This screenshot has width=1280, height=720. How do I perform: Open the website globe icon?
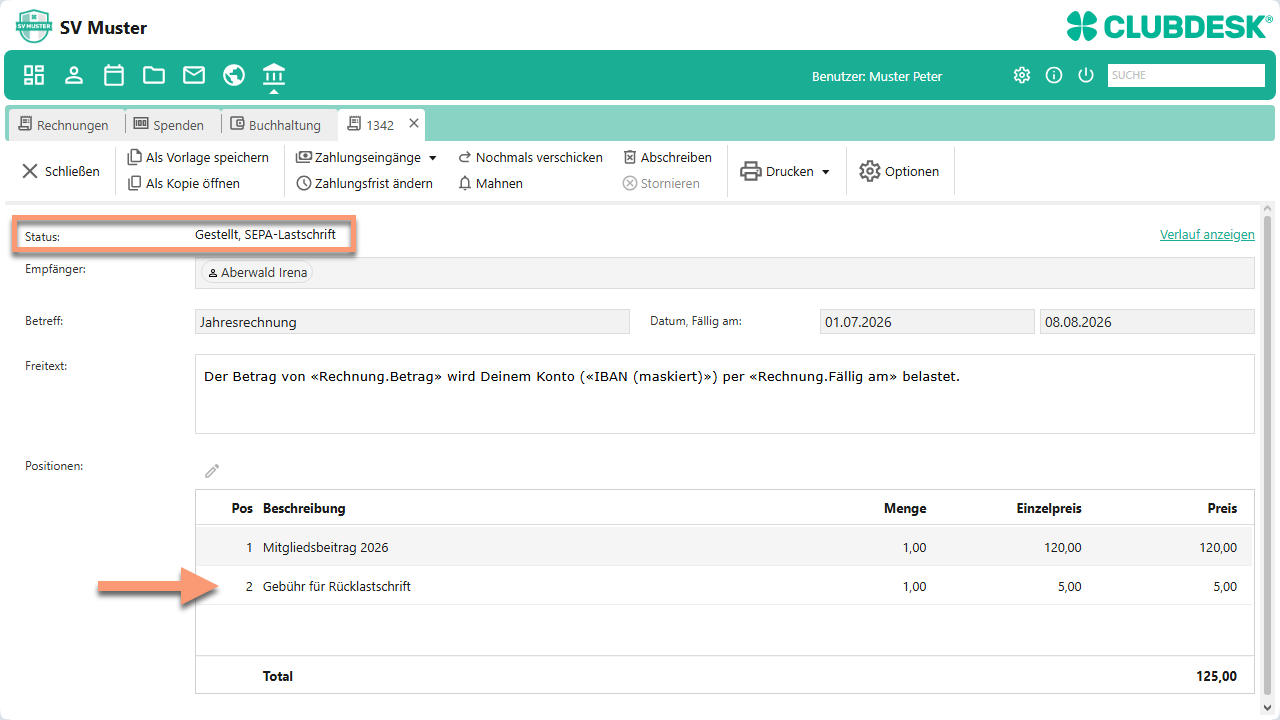click(x=234, y=75)
